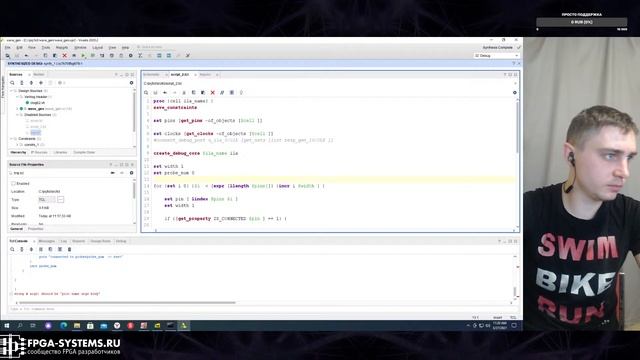This screenshot has height=360, width=640.
Task: Click the Tcl Console horizontal scrollbar
Action: 127,303
